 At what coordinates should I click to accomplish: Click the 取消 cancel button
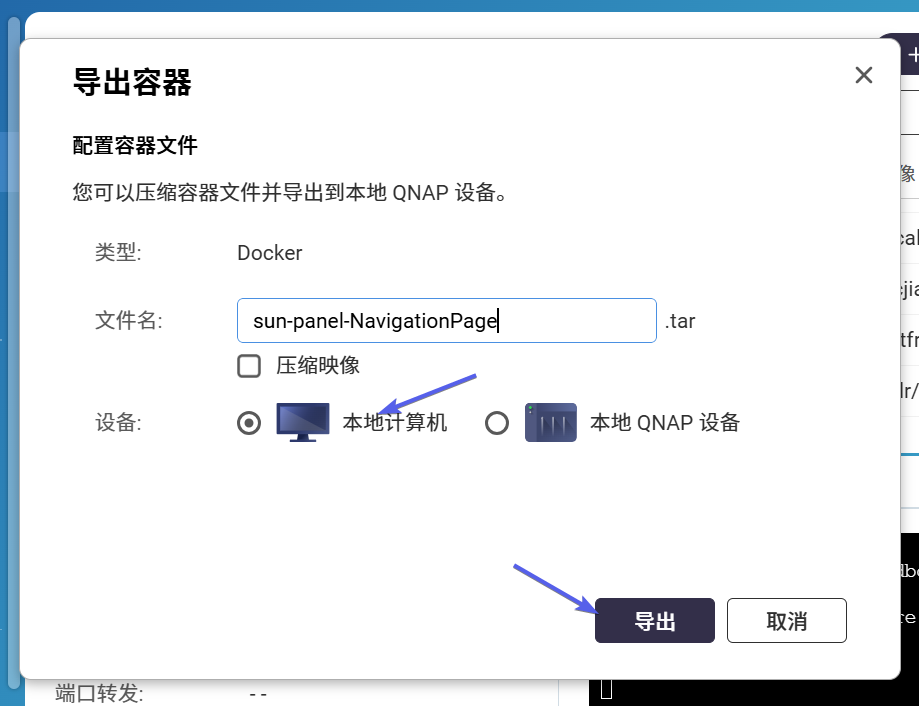click(787, 620)
